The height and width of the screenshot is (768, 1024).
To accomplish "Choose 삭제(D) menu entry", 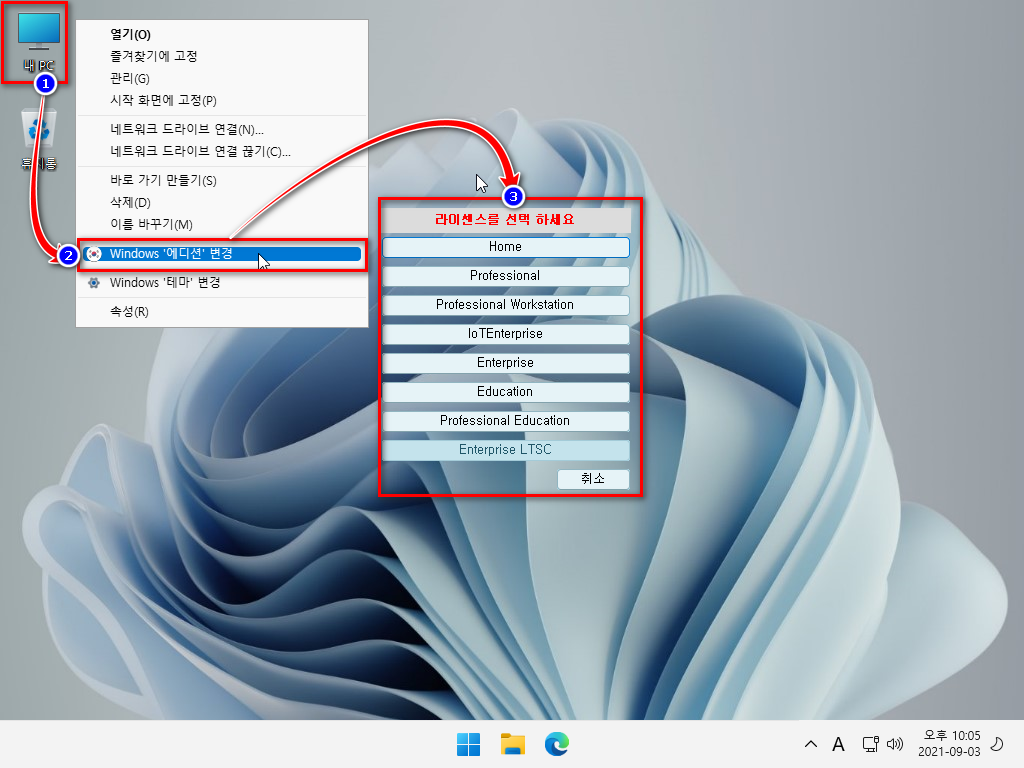I will 222,202.
